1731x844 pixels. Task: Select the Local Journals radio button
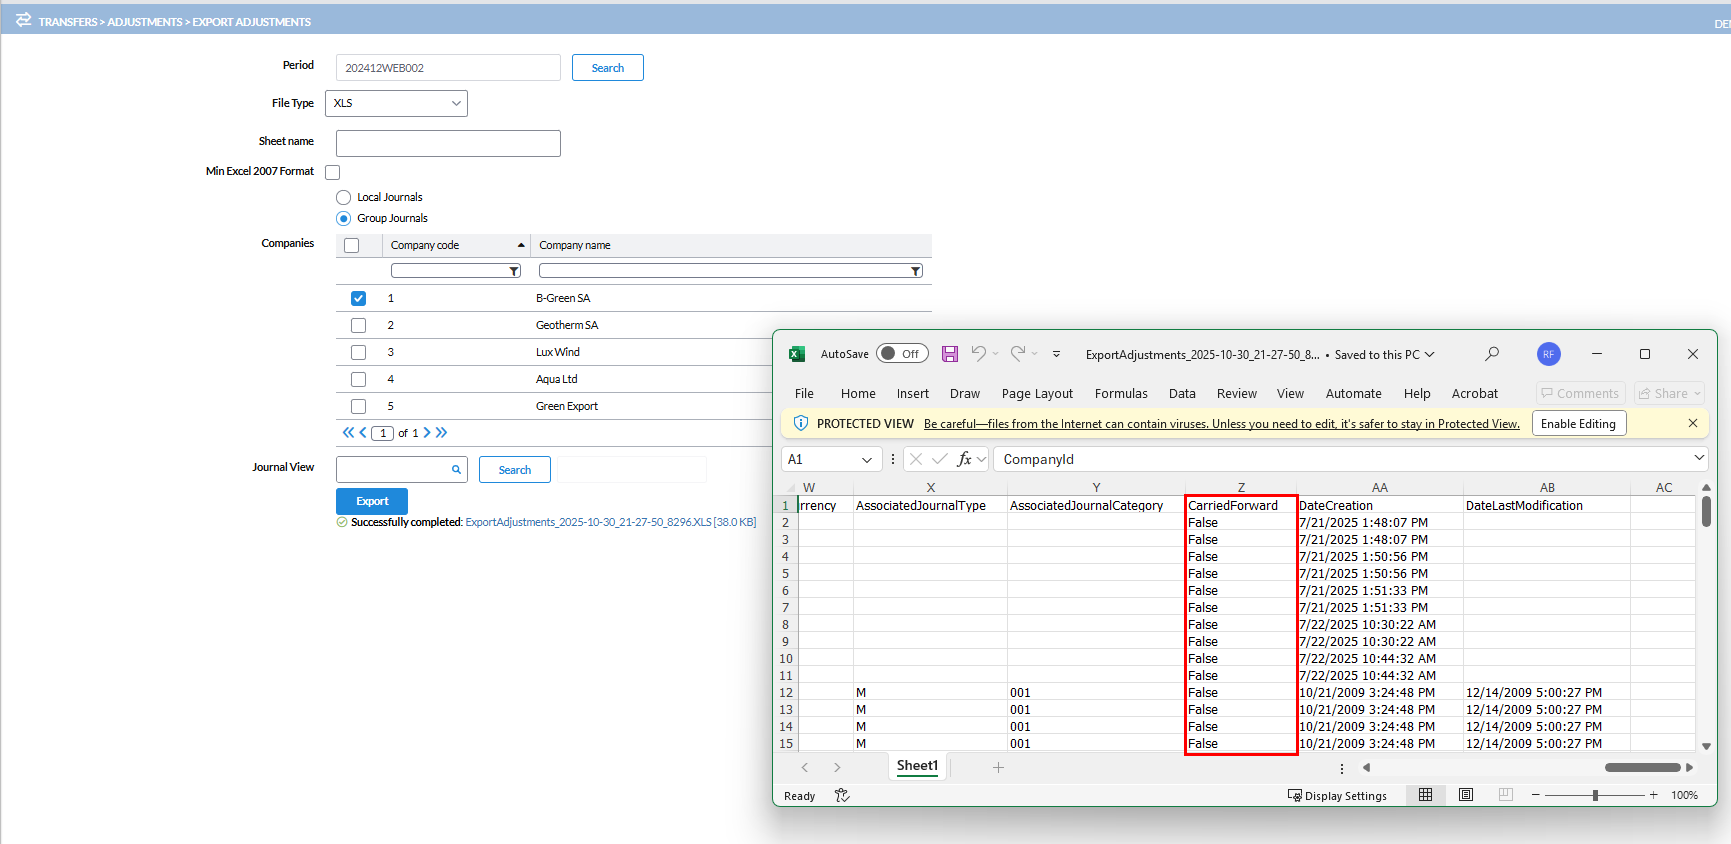click(x=344, y=198)
